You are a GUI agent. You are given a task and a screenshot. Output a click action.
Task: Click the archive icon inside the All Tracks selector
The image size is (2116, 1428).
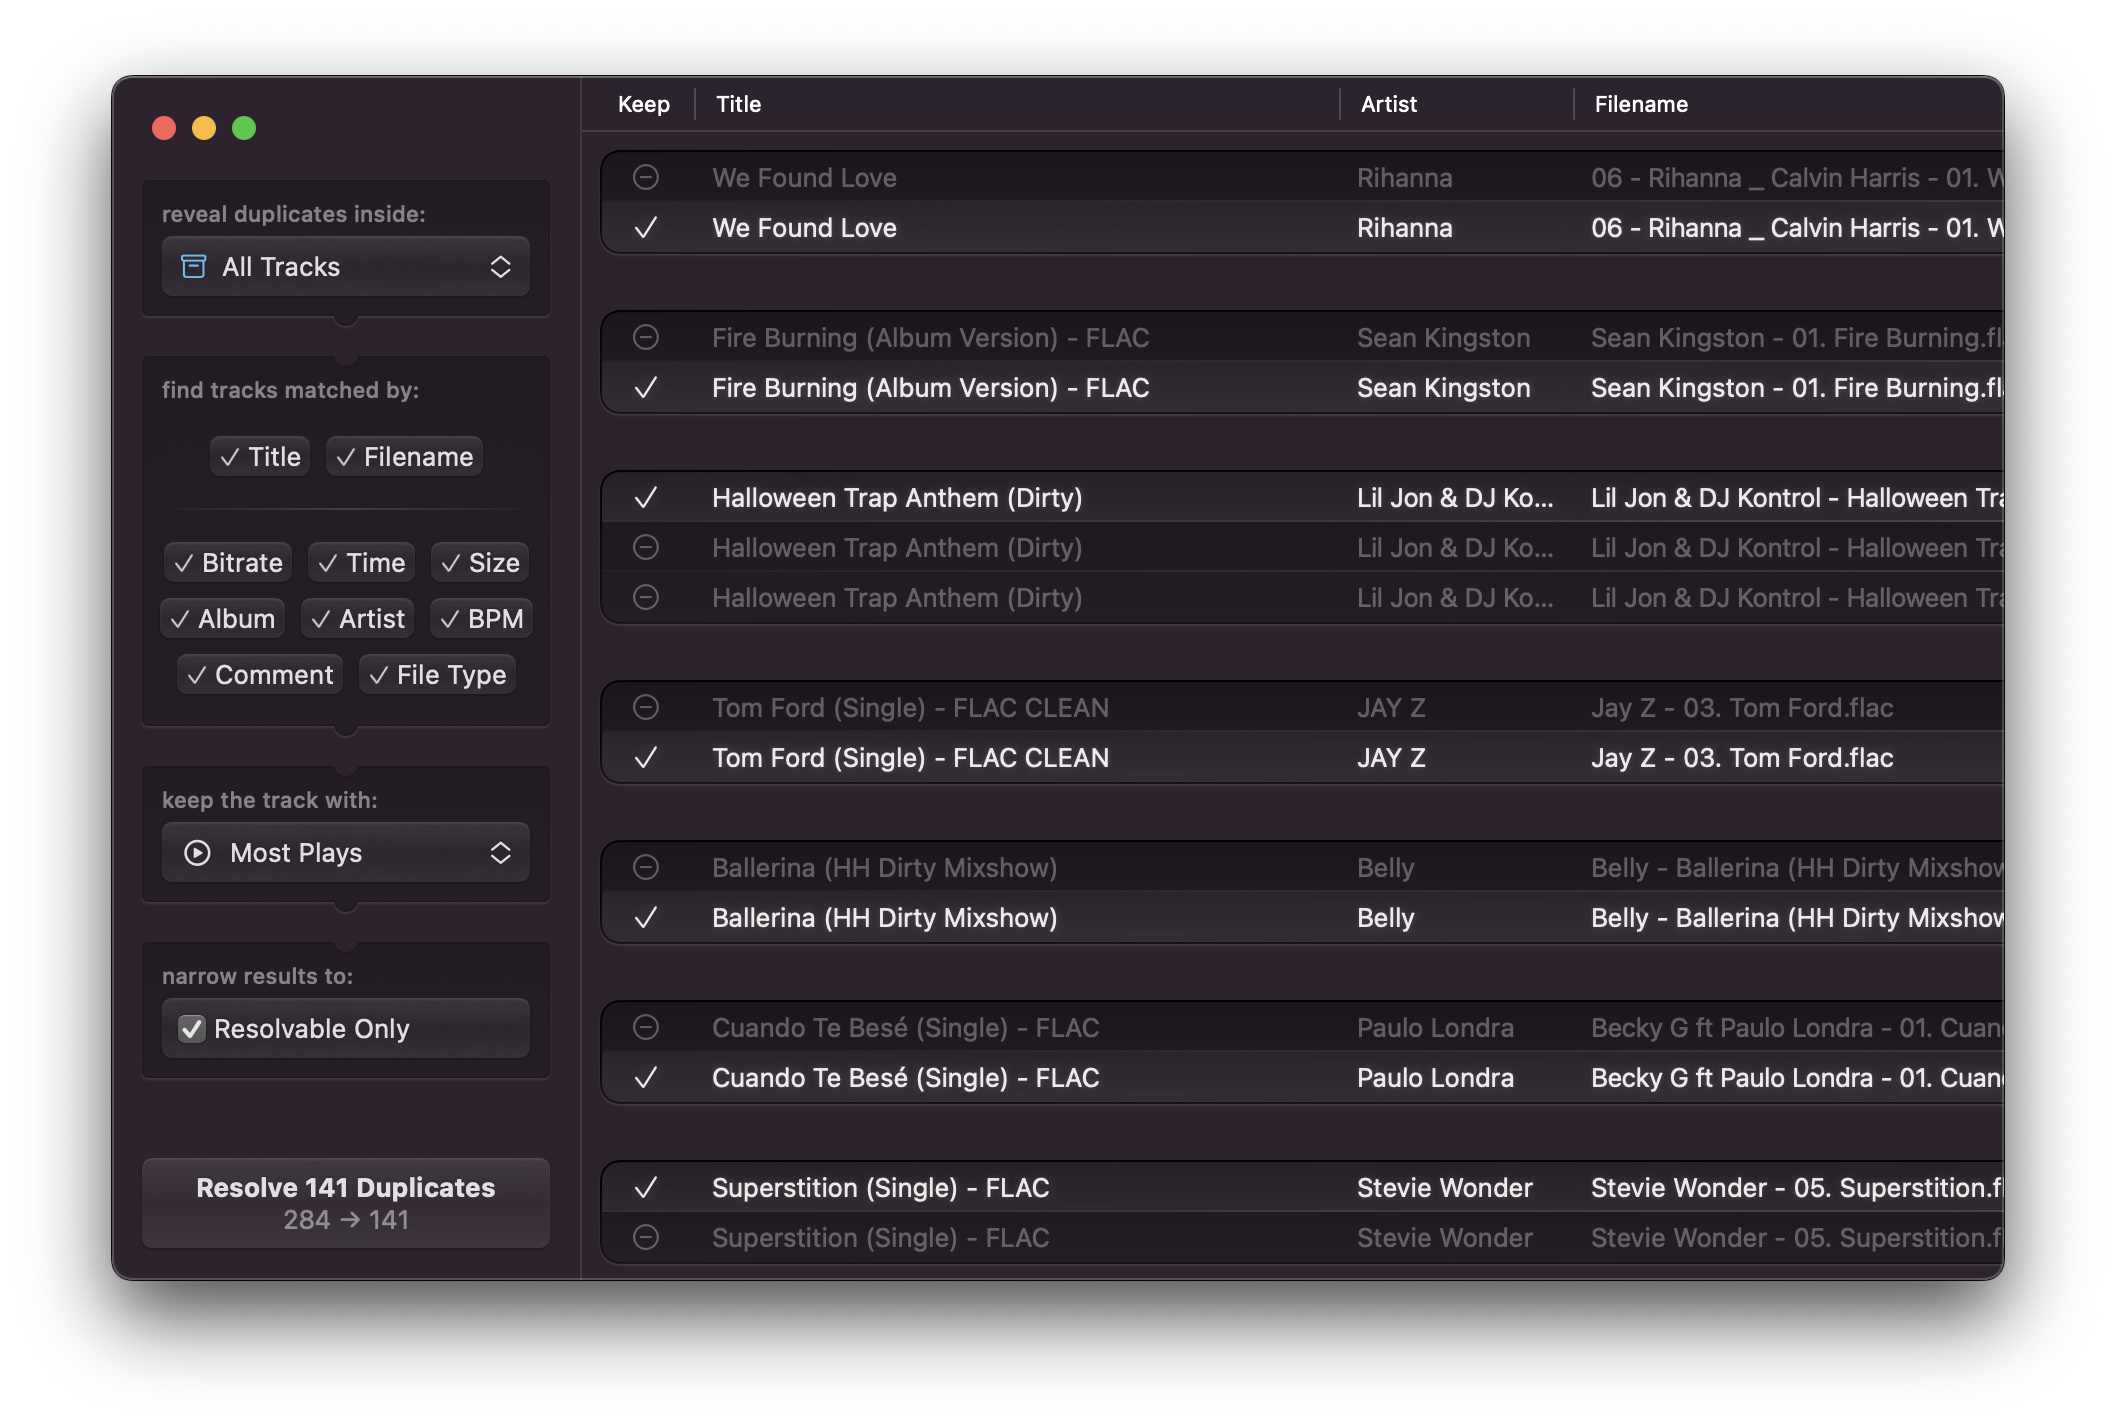[193, 266]
